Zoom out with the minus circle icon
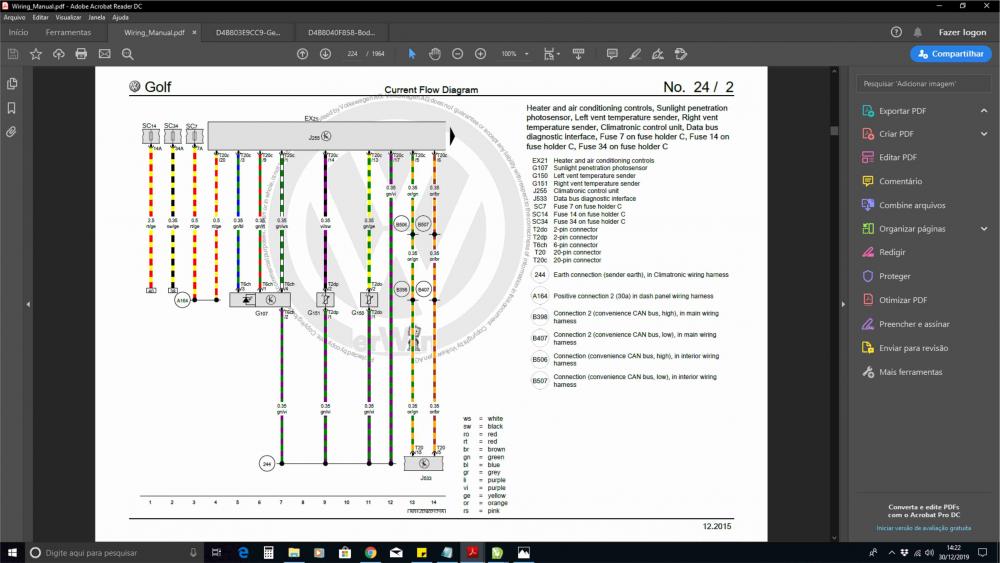The width and height of the screenshot is (1000, 563). tap(457, 54)
